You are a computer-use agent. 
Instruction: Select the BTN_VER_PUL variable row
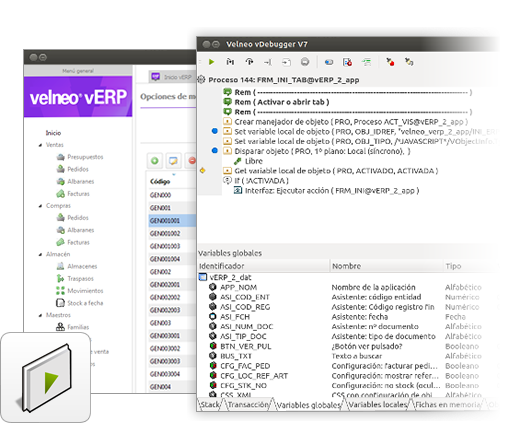point(347,346)
